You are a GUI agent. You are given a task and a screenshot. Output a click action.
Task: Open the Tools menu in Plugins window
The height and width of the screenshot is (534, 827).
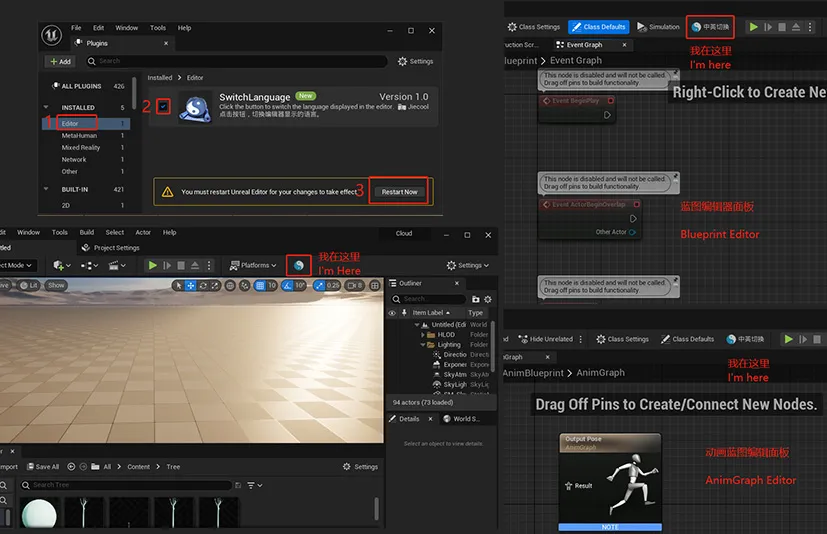click(158, 28)
